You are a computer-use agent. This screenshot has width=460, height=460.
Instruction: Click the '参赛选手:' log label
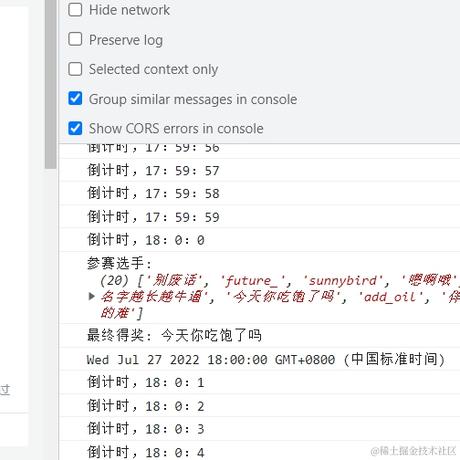(x=119, y=263)
